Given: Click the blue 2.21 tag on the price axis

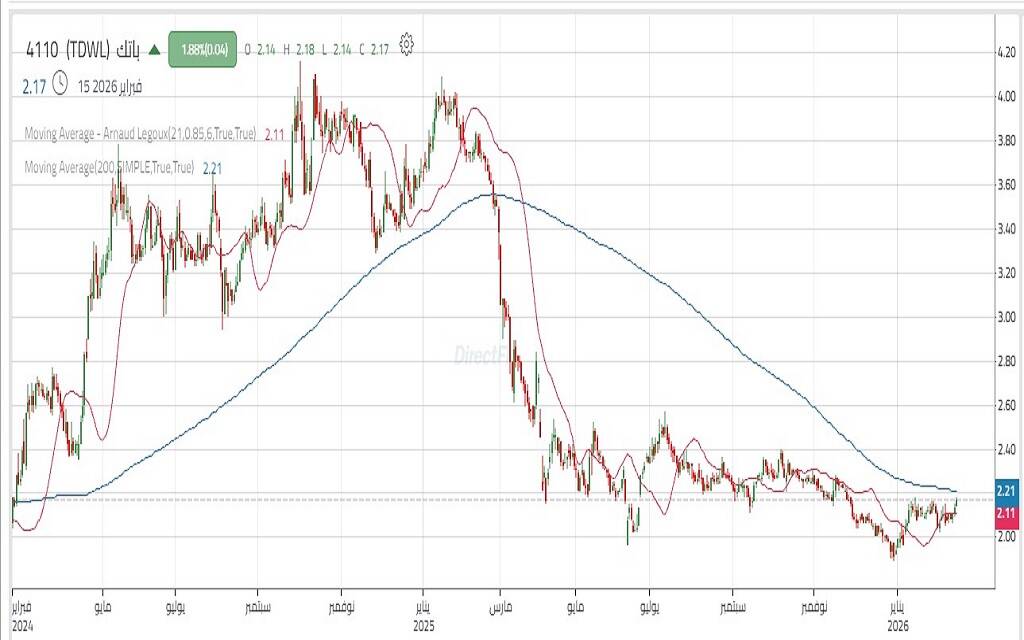Looking at the screenshot, I should point(1006,490).
